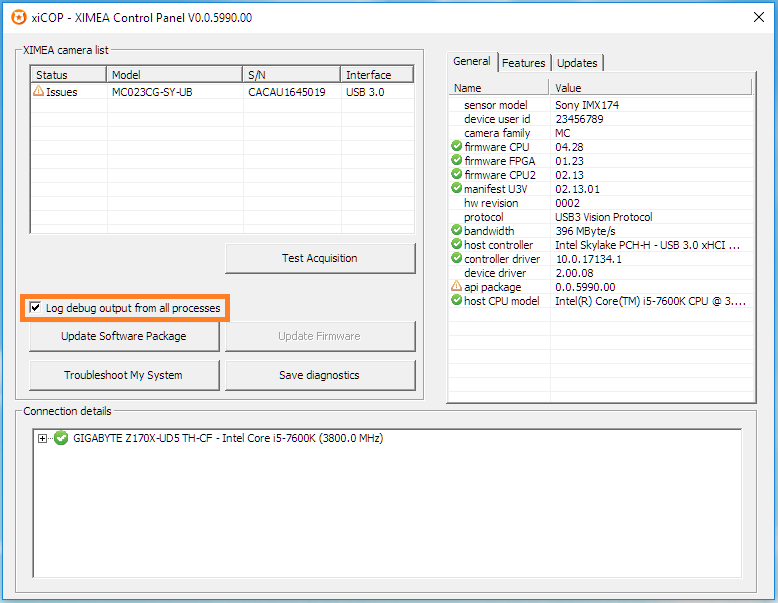Click firmware CPU value 04.28

pos(569,147)
